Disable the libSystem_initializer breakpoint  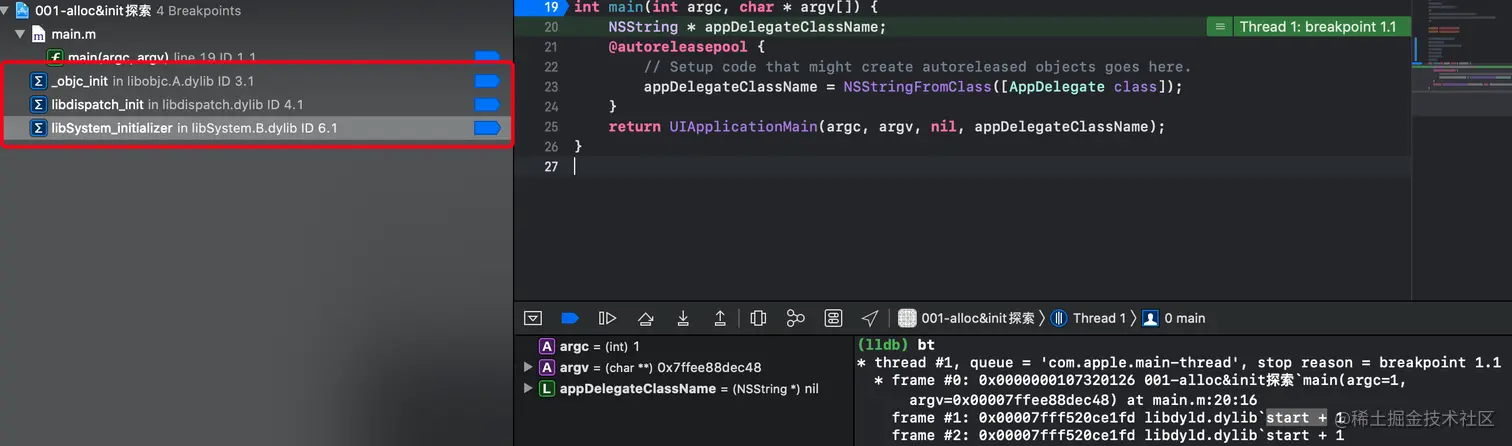coord(487,128)
